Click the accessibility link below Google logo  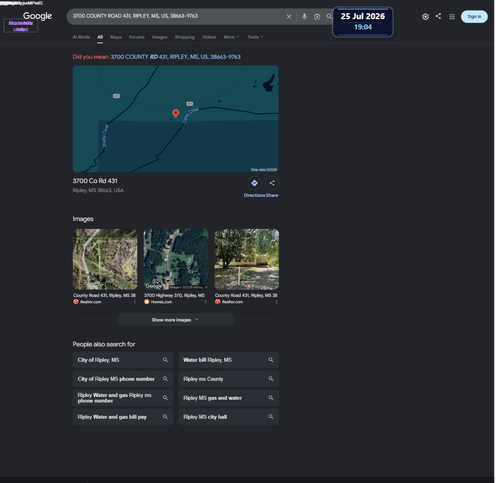(21, 26)
